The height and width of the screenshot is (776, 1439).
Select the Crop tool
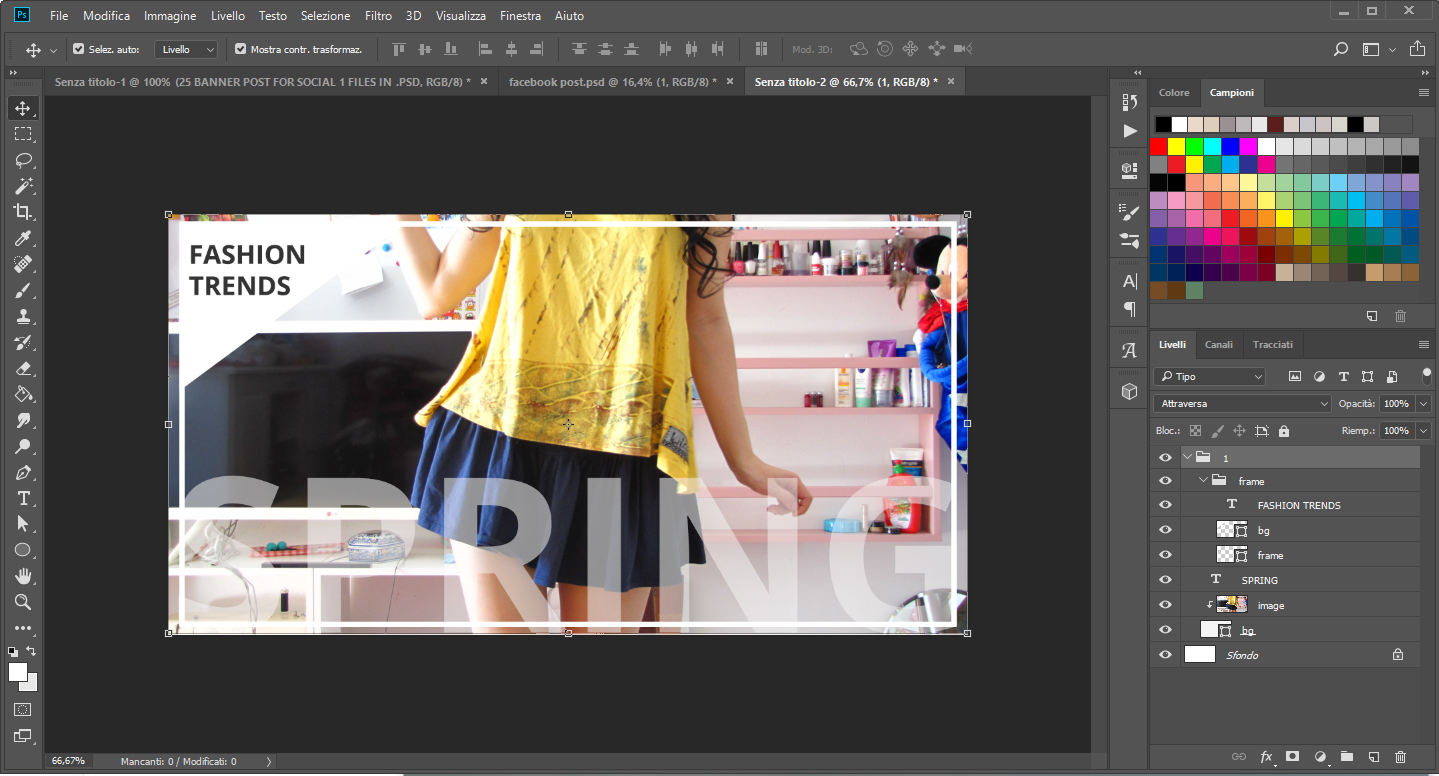(x=22, y=212)
